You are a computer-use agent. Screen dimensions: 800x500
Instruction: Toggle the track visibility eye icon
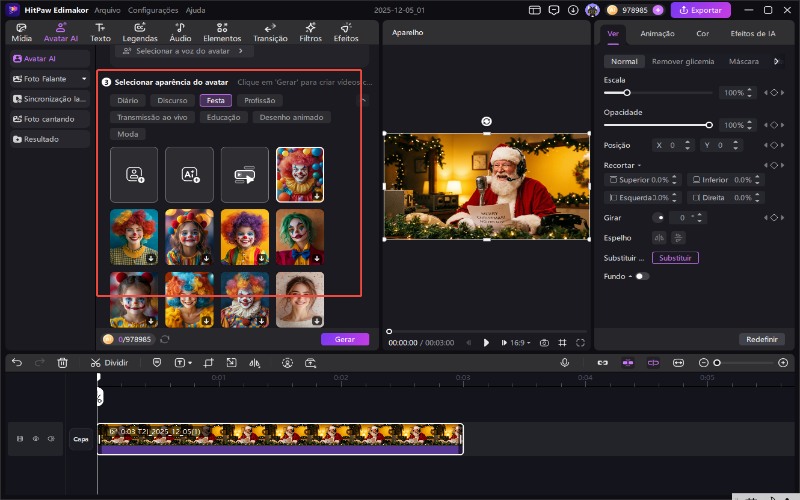click(x=35, y=438)
